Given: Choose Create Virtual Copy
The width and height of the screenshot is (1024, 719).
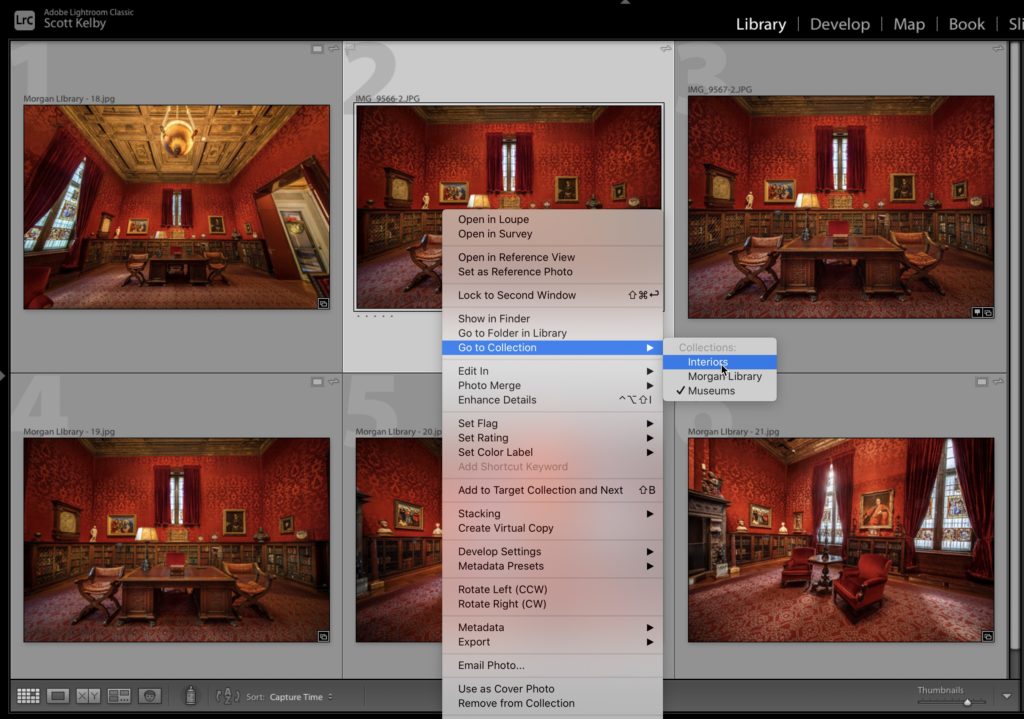Looking at the screenshot, I should coord(552,528).
